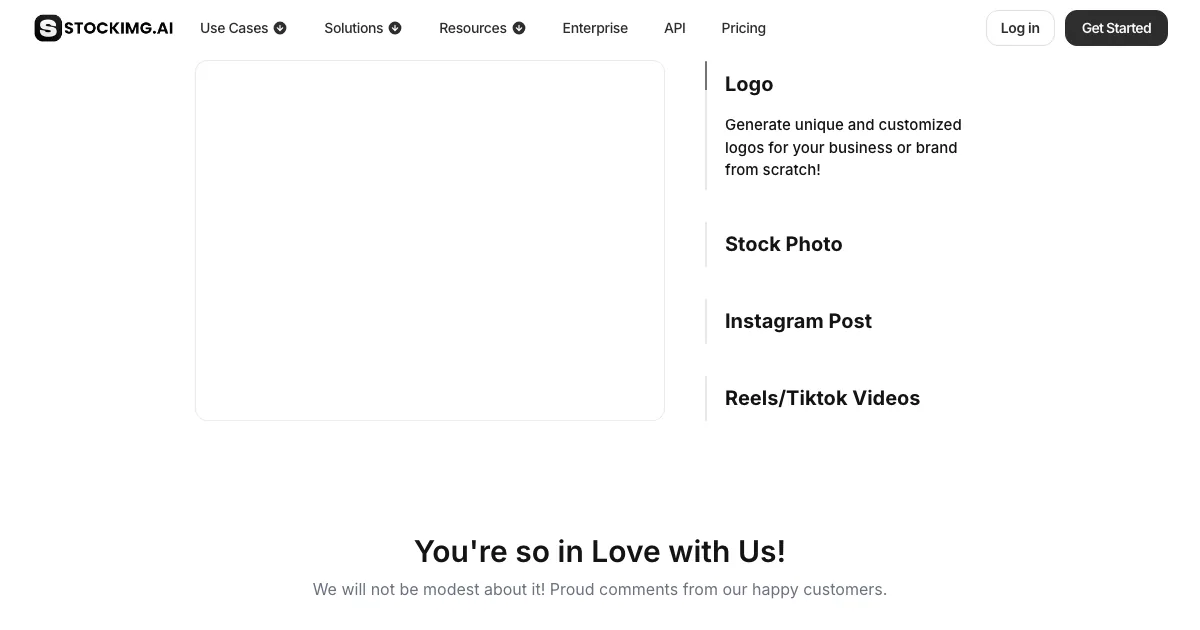Click the empty preview image panel

pos(430,240)
